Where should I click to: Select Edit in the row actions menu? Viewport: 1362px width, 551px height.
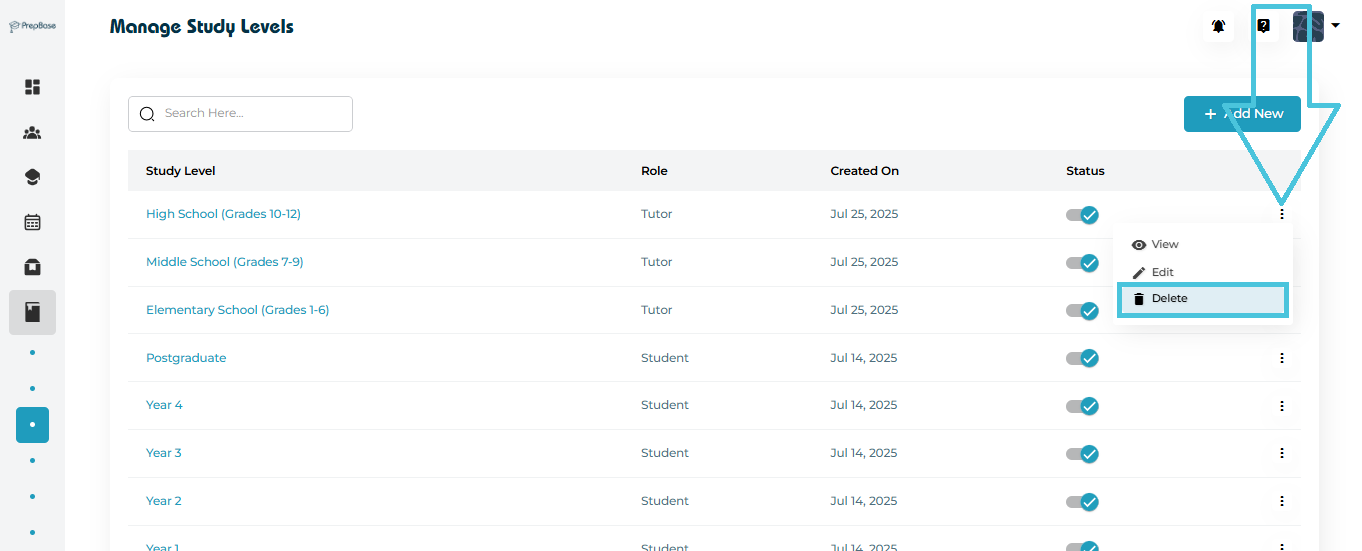click(1162, 272)
